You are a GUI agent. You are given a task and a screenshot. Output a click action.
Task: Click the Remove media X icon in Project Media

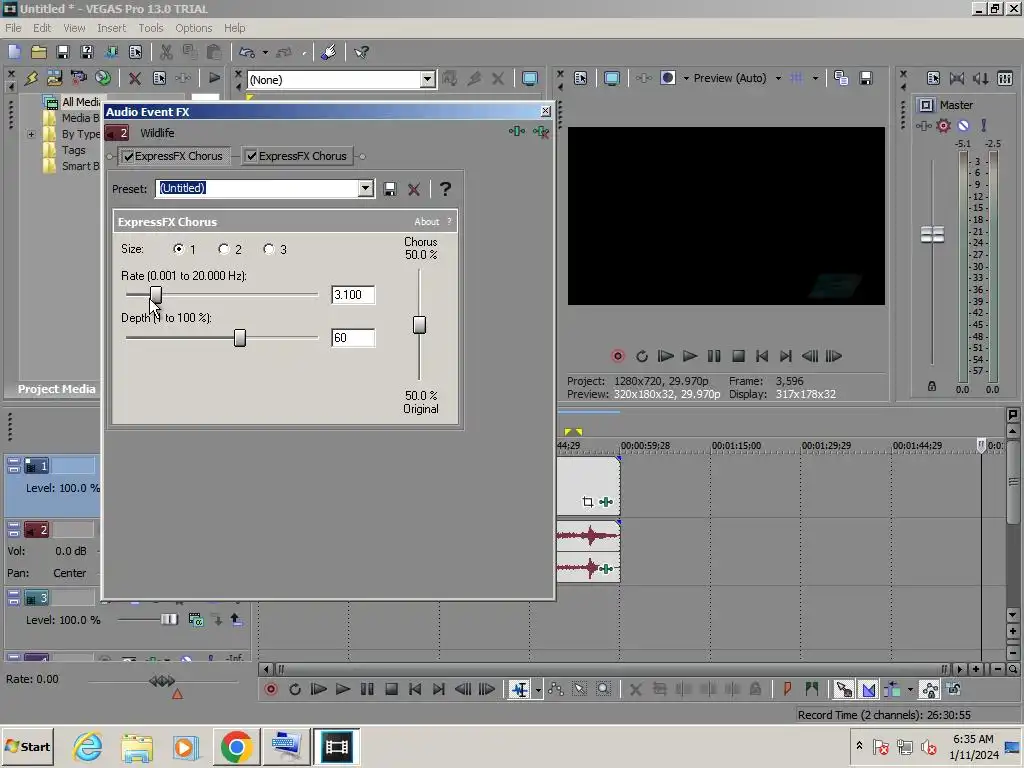[135, 78]
